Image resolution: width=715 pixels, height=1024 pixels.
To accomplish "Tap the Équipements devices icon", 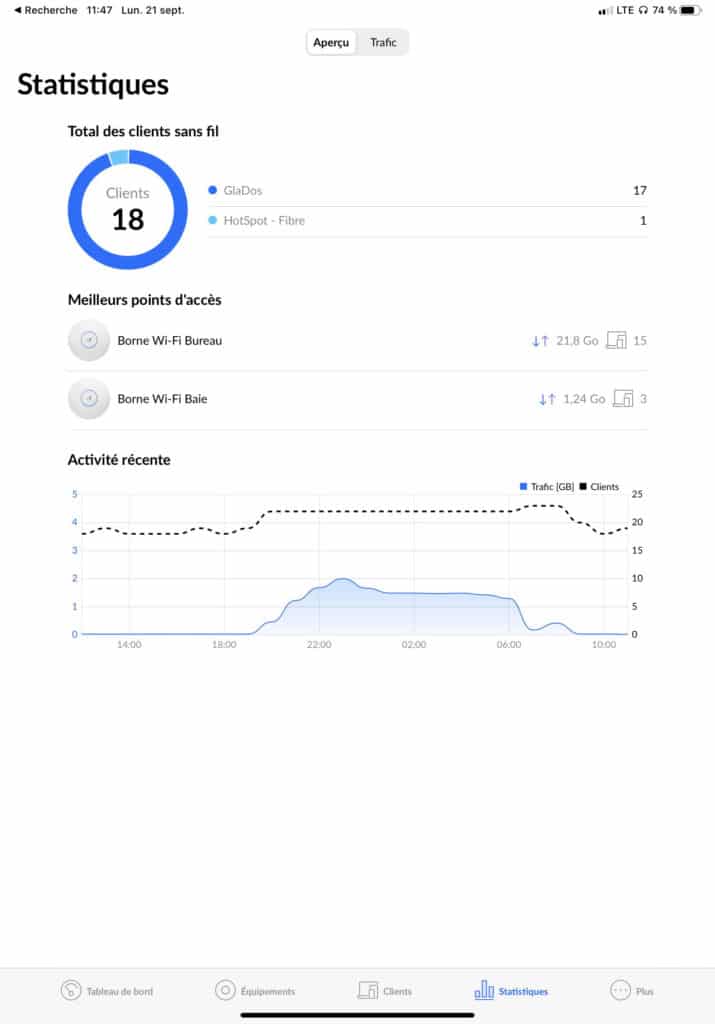I will [225, 990].
